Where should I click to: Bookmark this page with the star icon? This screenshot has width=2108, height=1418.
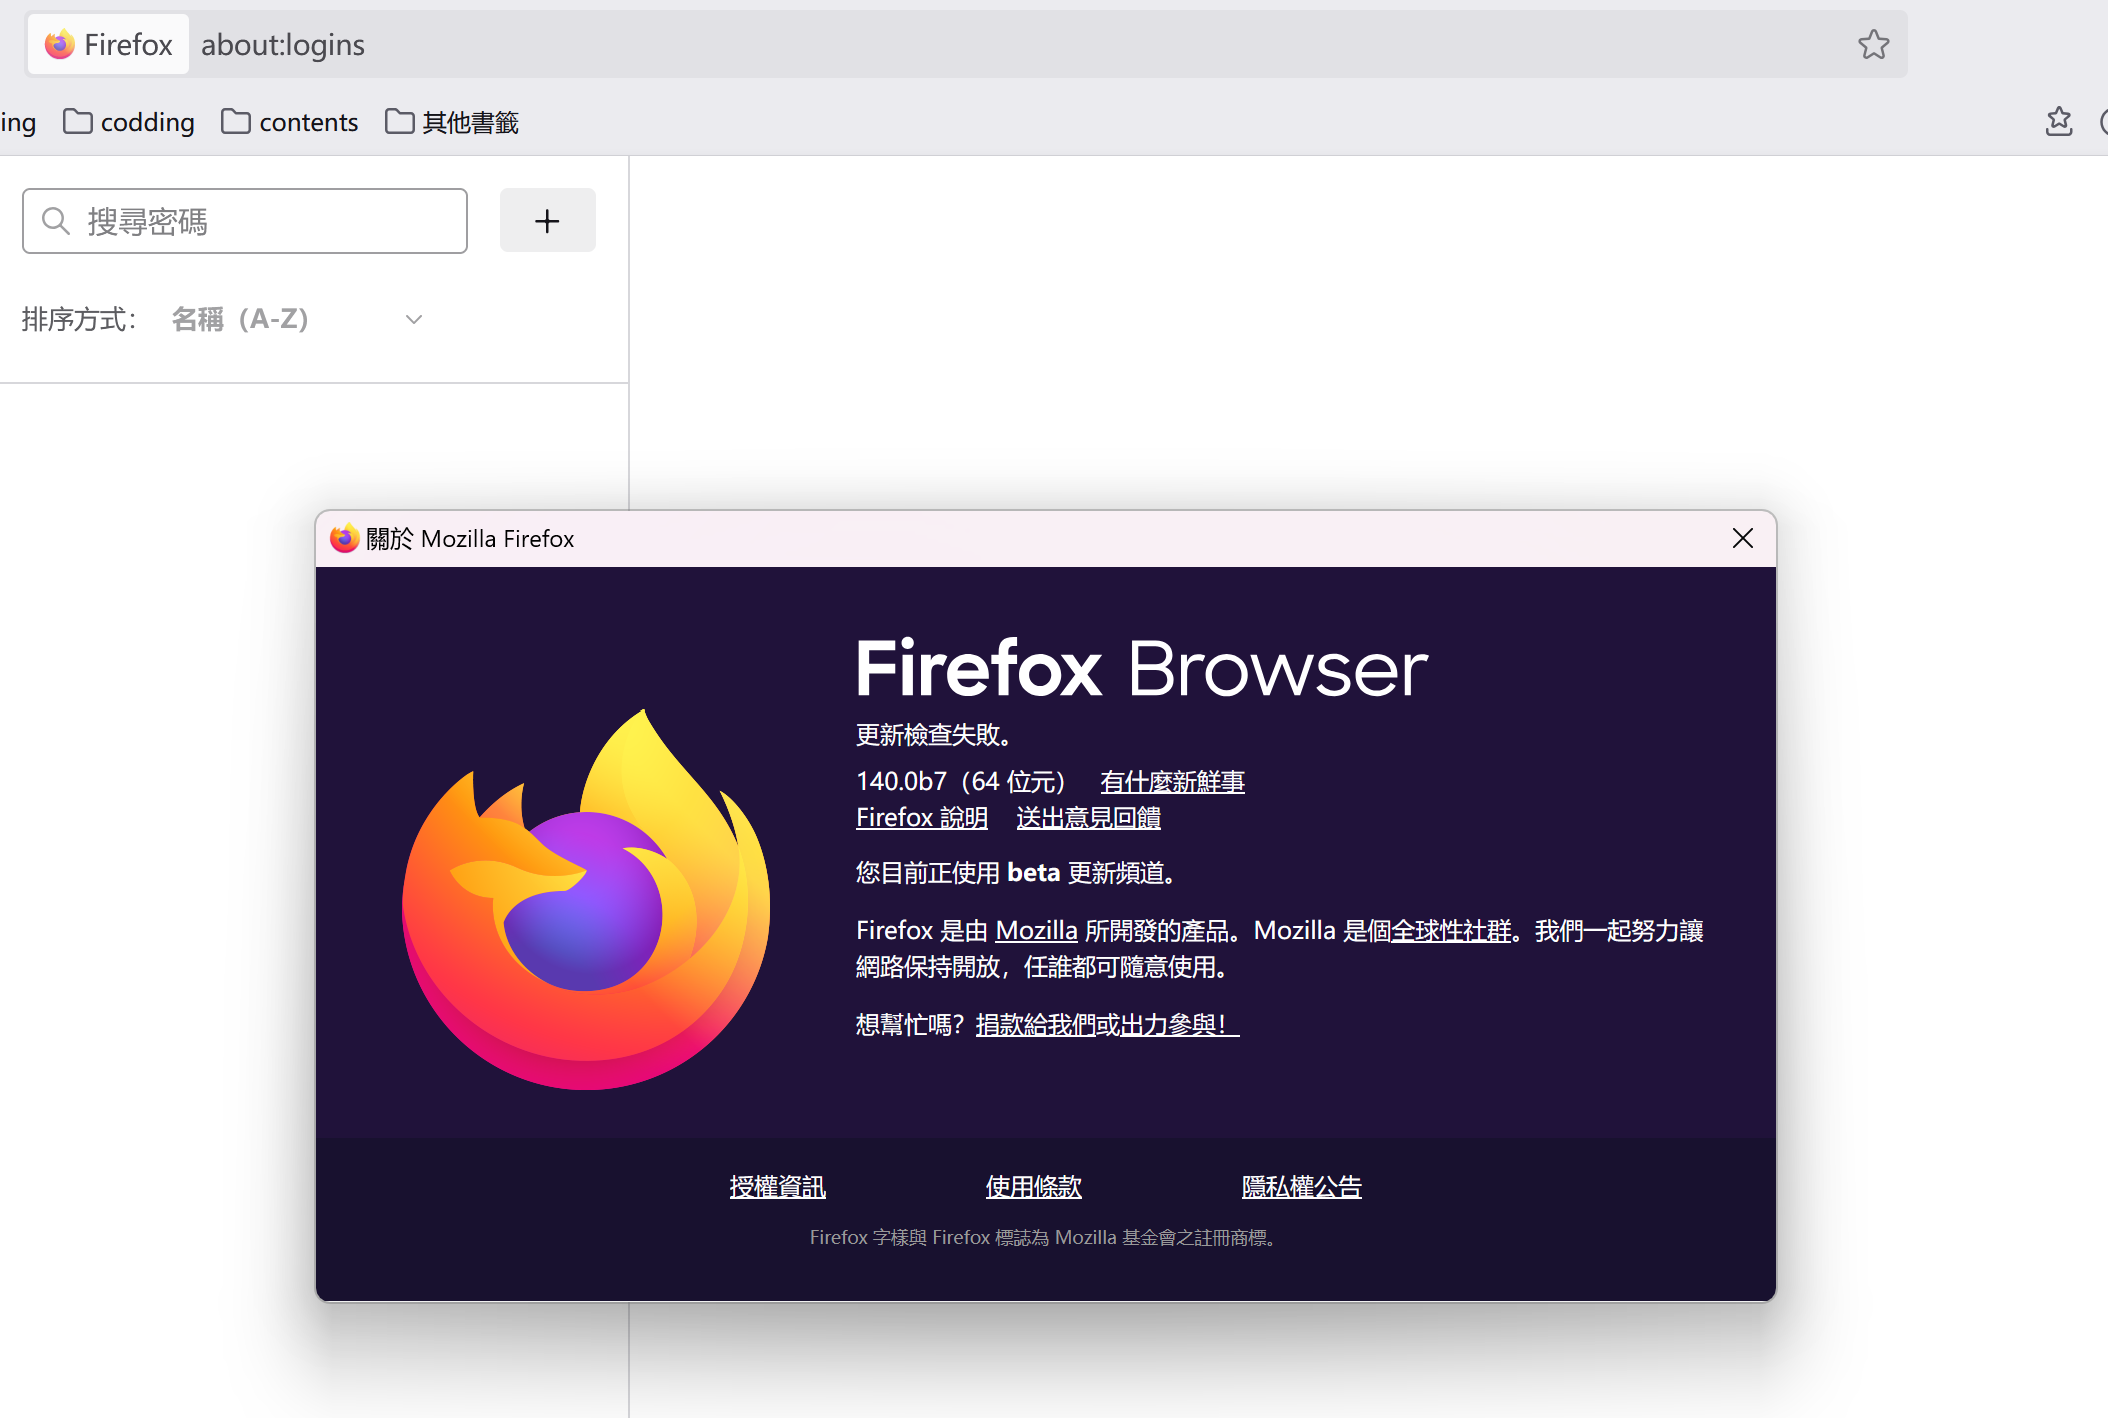(x=1873, y=45)
